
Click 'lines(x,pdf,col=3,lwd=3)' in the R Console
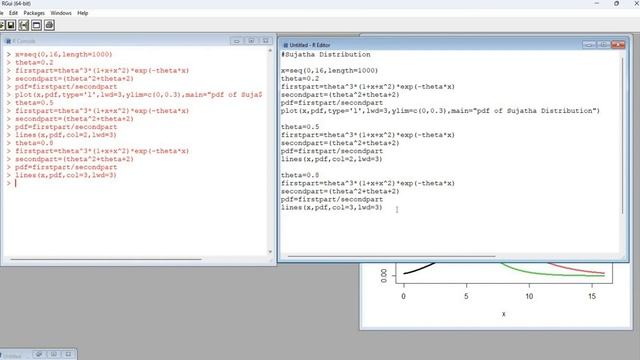tap(66, 175)
